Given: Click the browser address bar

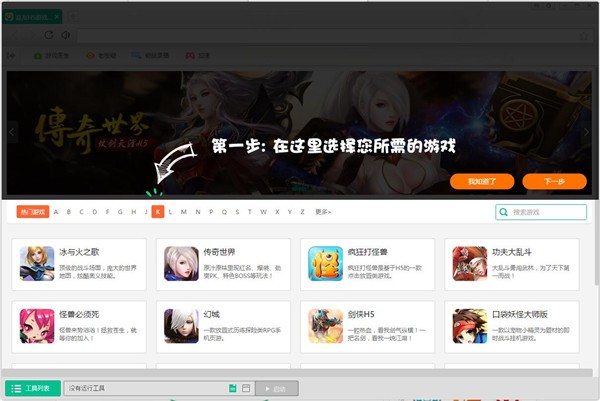Looking at the screenshot, I should tap(329, 36).
